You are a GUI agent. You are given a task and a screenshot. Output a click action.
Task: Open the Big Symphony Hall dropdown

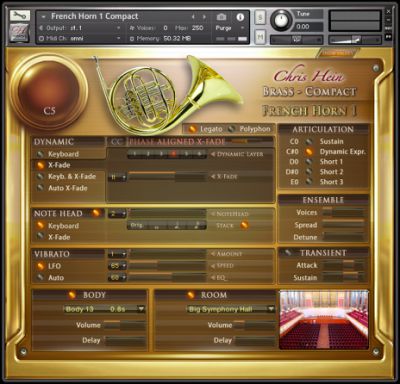pos(231,309)
